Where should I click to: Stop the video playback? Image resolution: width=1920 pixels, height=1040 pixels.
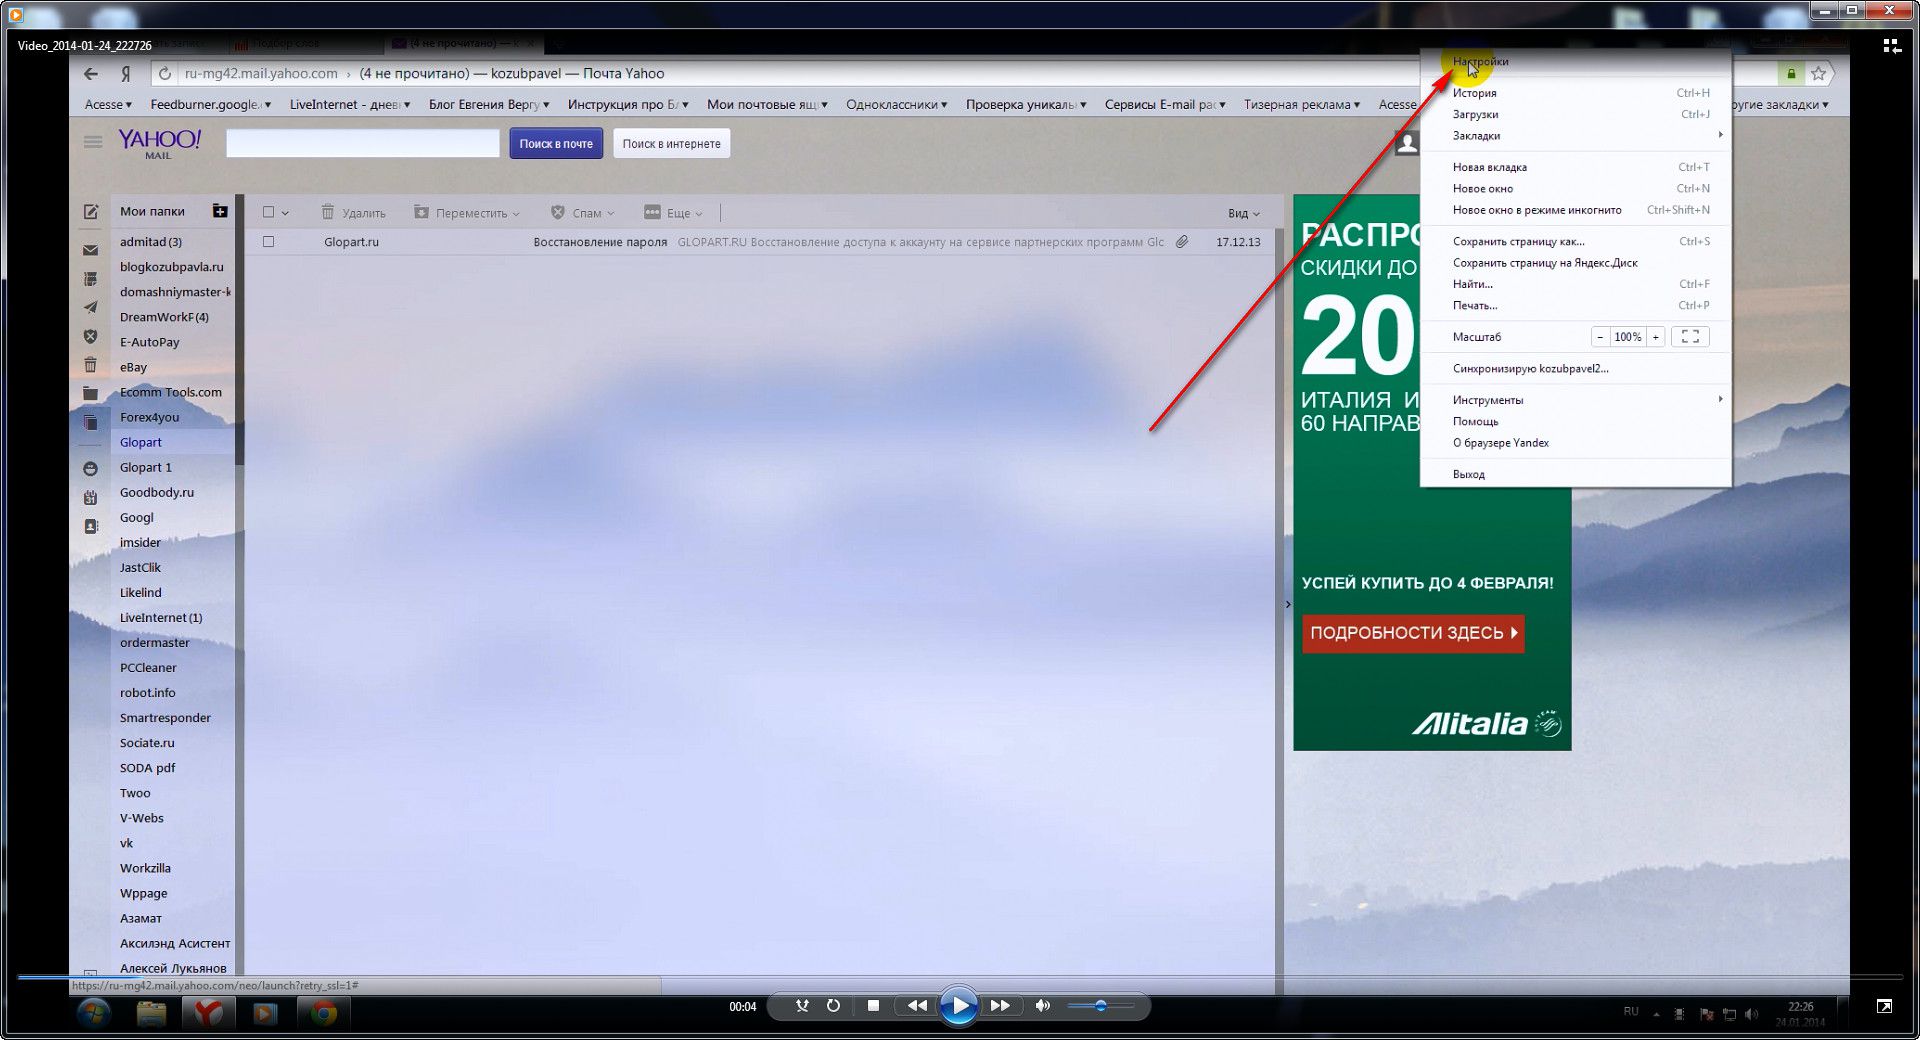point(873,1006)
